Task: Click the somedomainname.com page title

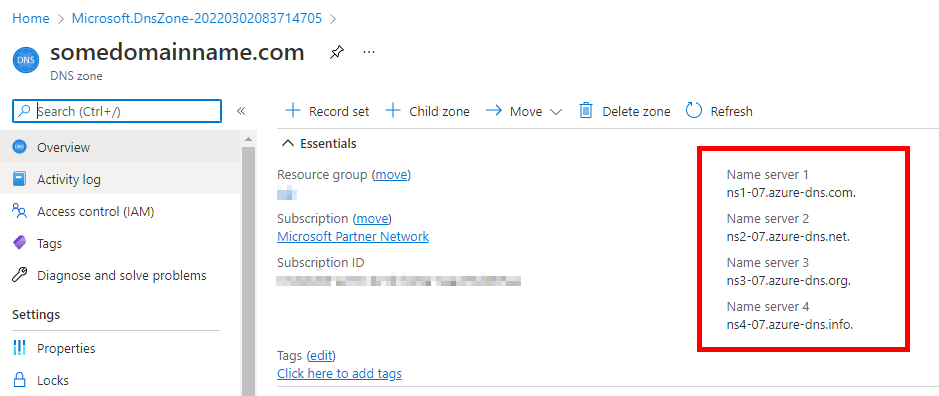Action: tap(177, 53)
